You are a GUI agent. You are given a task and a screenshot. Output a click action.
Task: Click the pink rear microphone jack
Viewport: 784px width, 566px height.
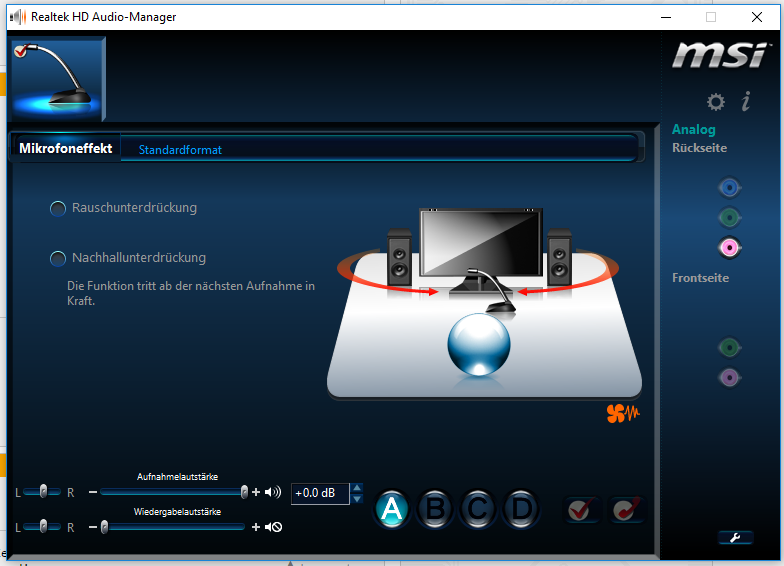(x=730, y=248)
